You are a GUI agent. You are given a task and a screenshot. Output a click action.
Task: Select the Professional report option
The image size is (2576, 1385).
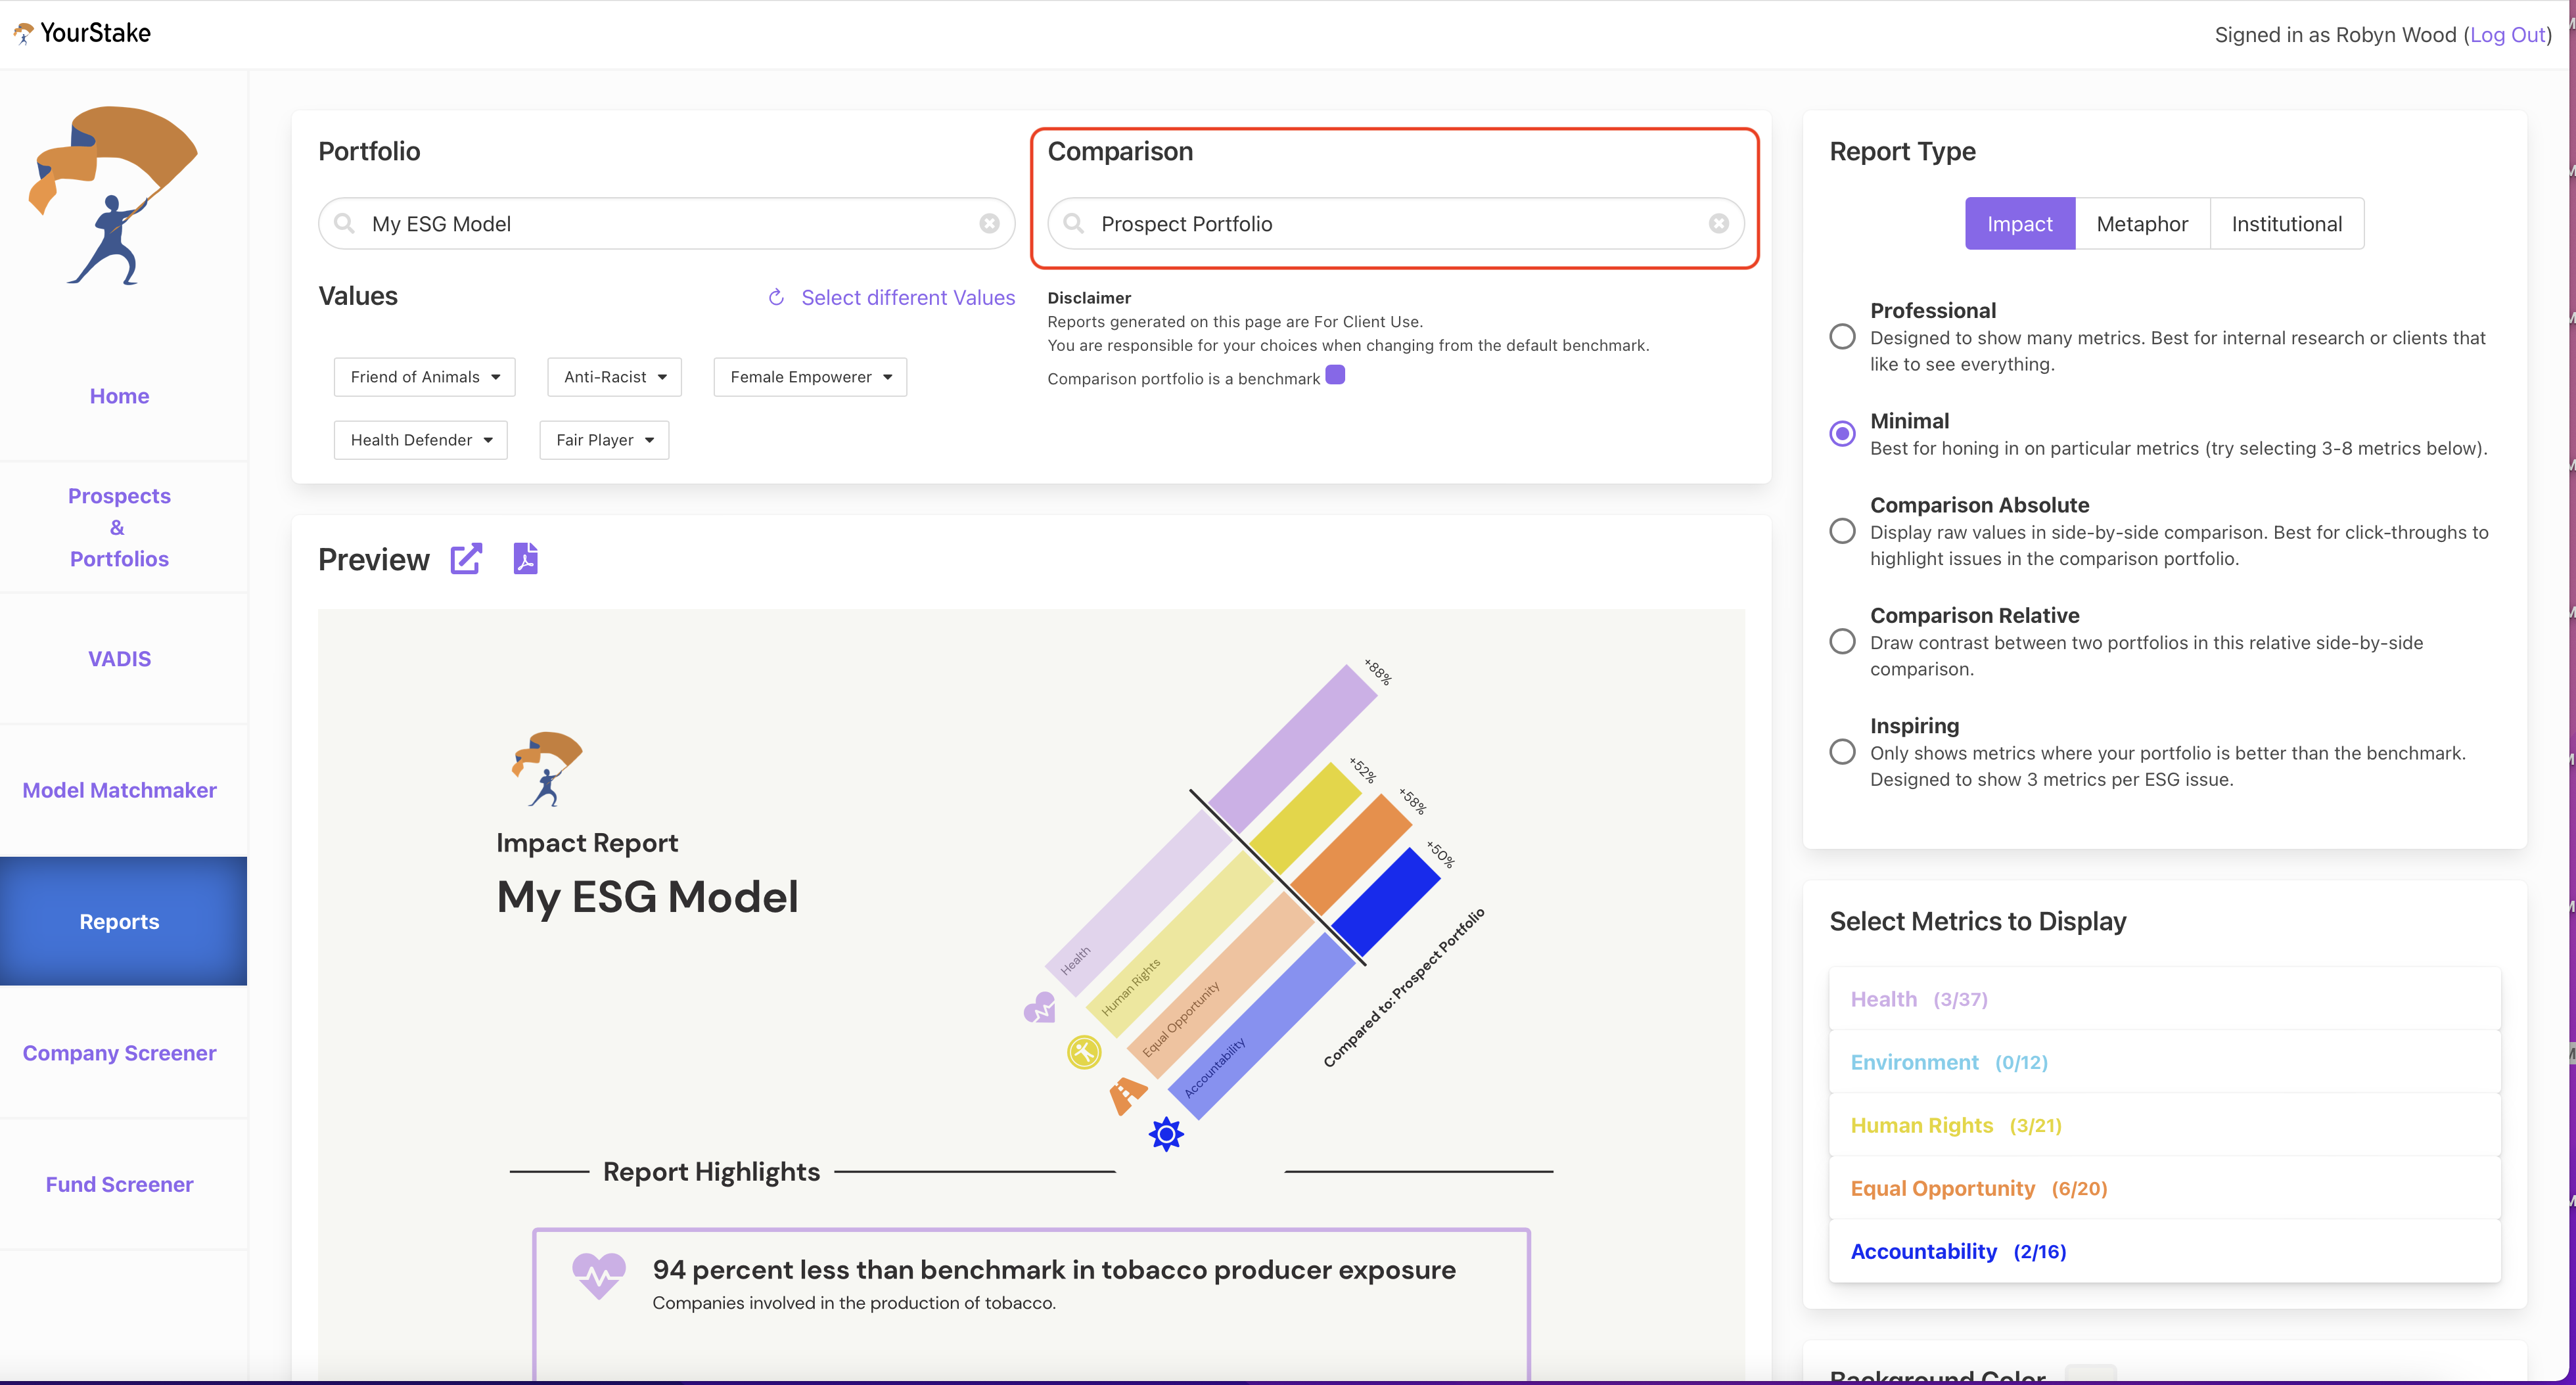(x=1842, y=336)
